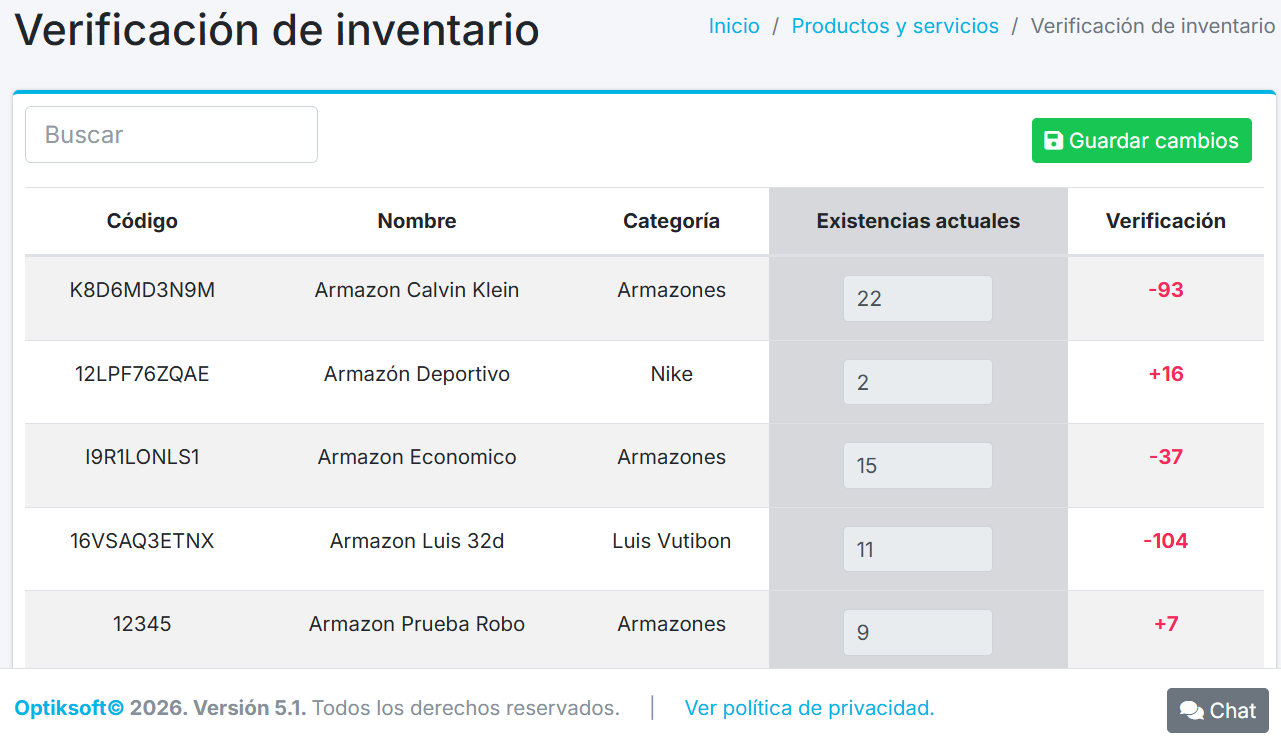The width and height of the screenshot is (1281, 744).
Task: Click the -104 verification value
Action: [x=1165, y=541]
